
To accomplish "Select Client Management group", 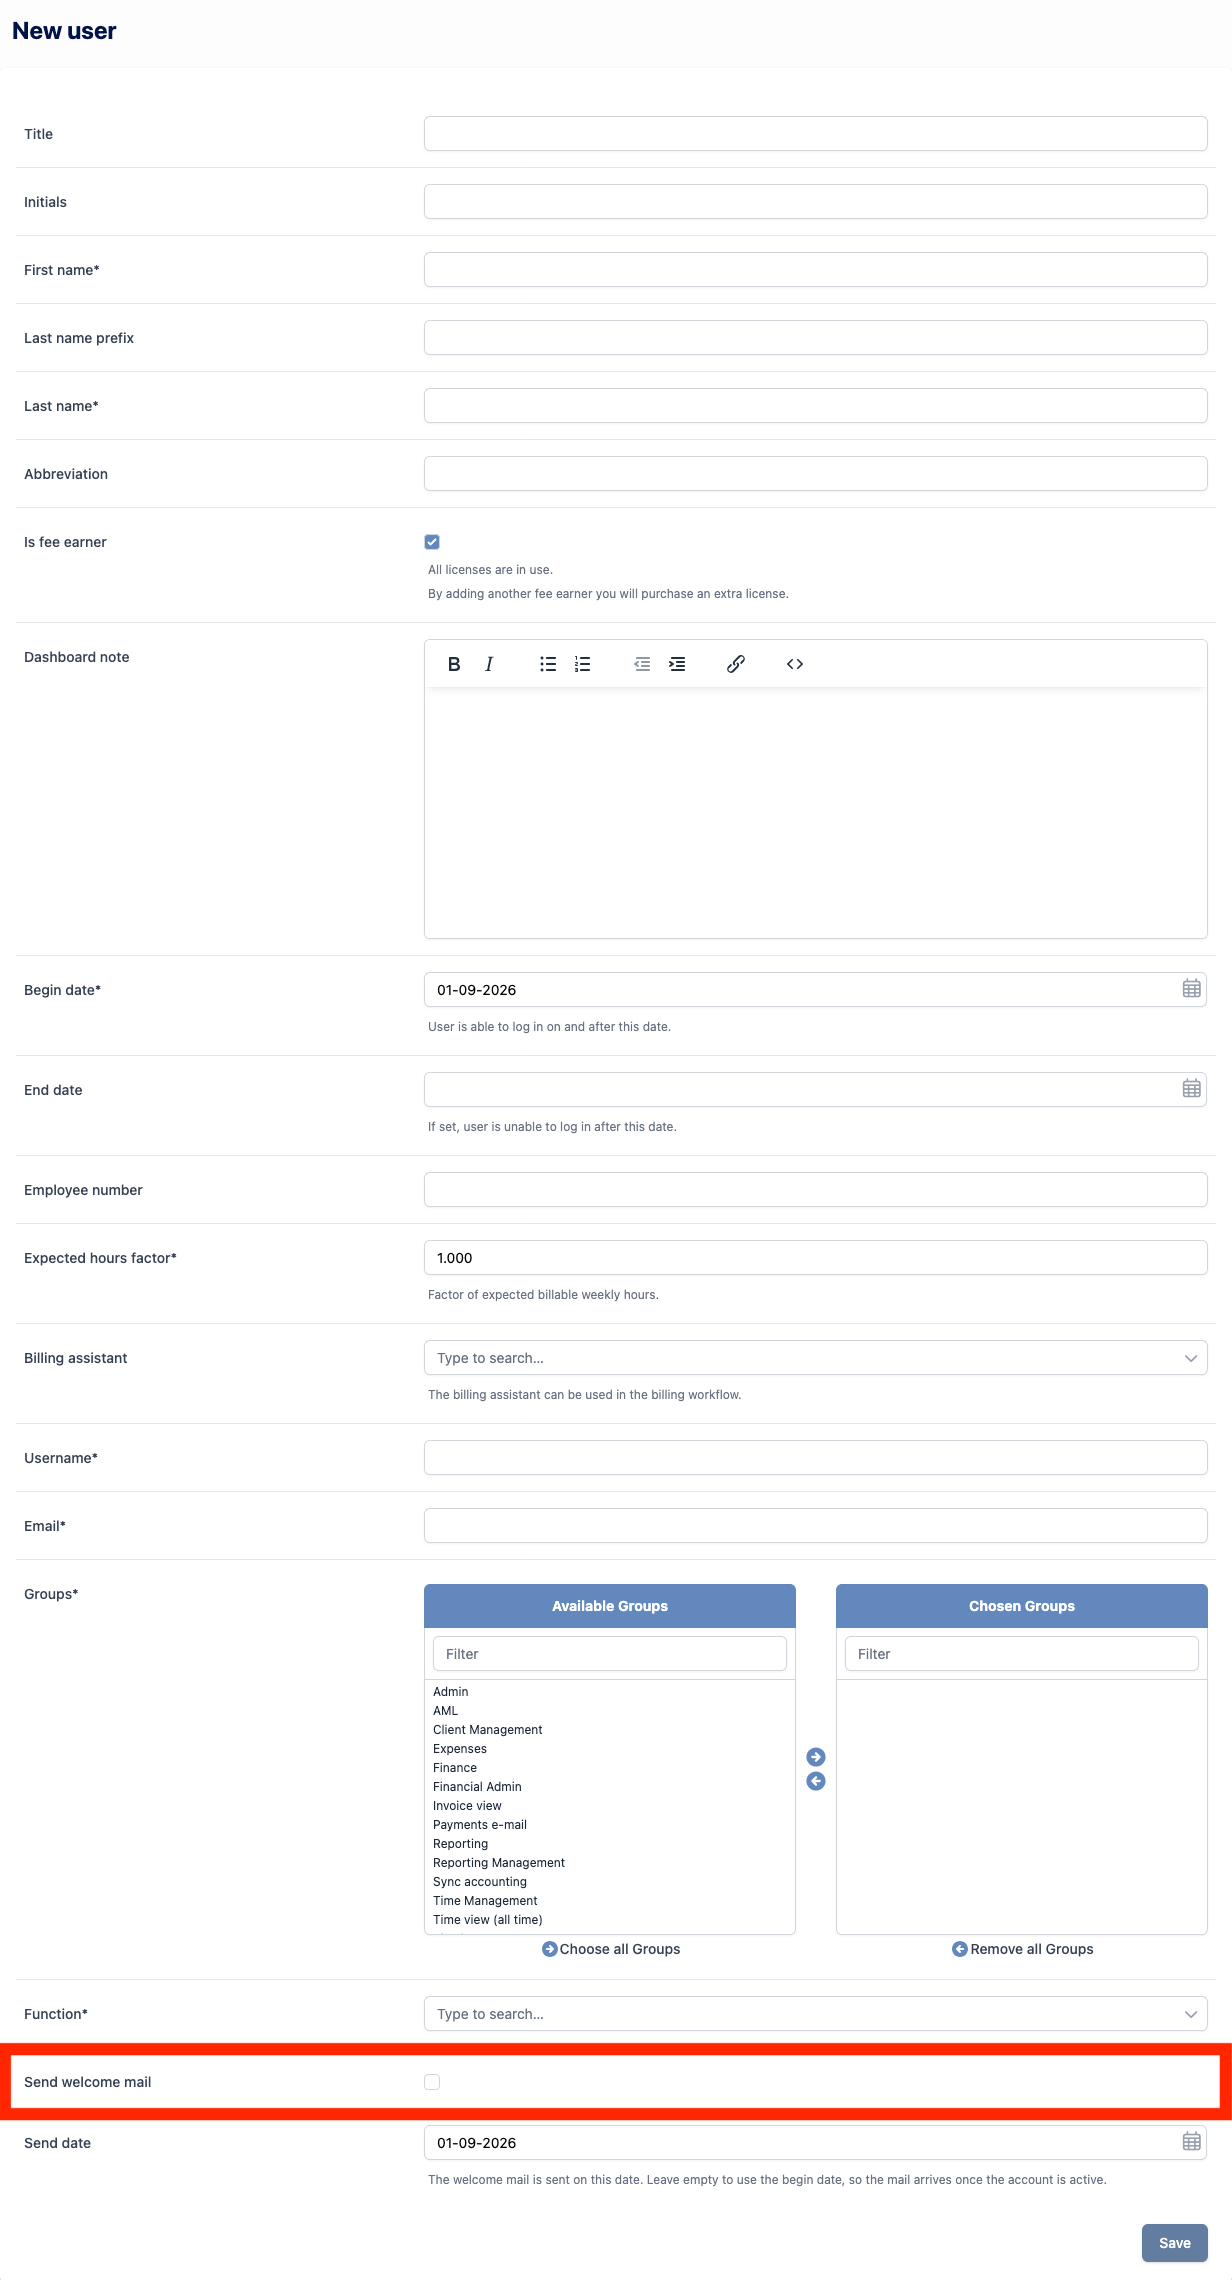I will click(488, 1730).
